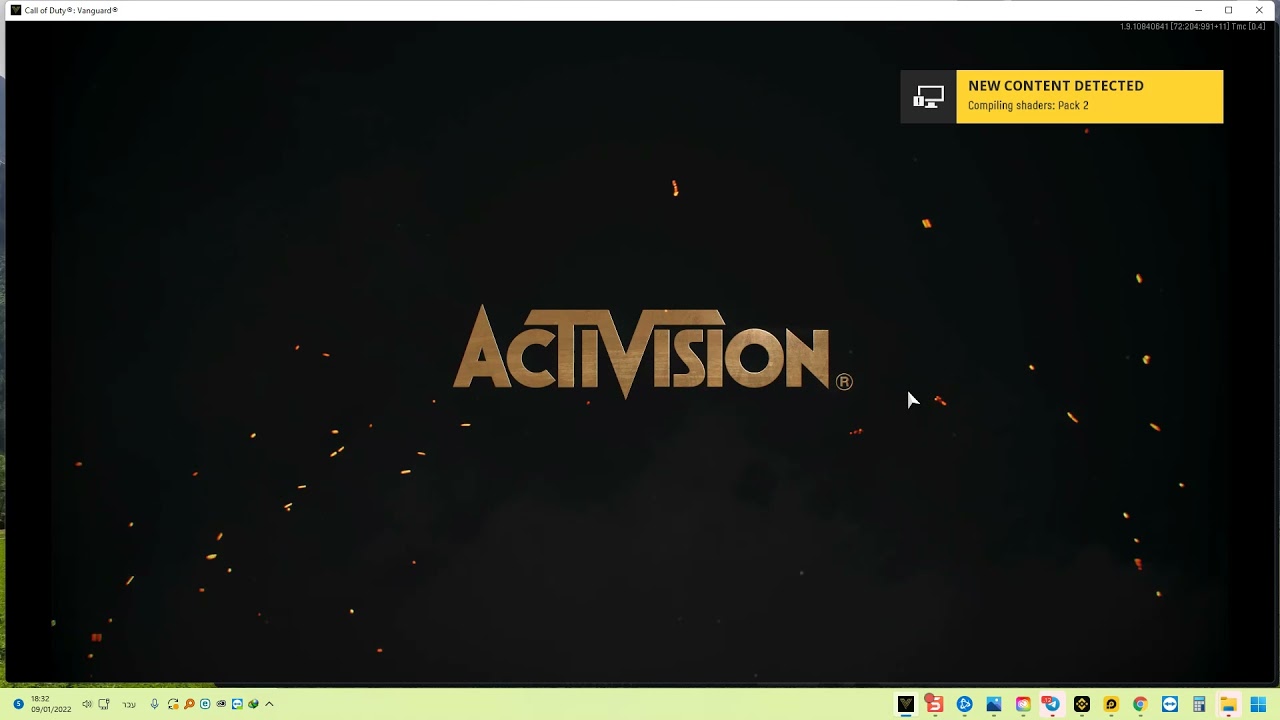Screen dimensions: 1280x720
Task: Open the NVIDIA tray icon
Action: coord(221,704)
